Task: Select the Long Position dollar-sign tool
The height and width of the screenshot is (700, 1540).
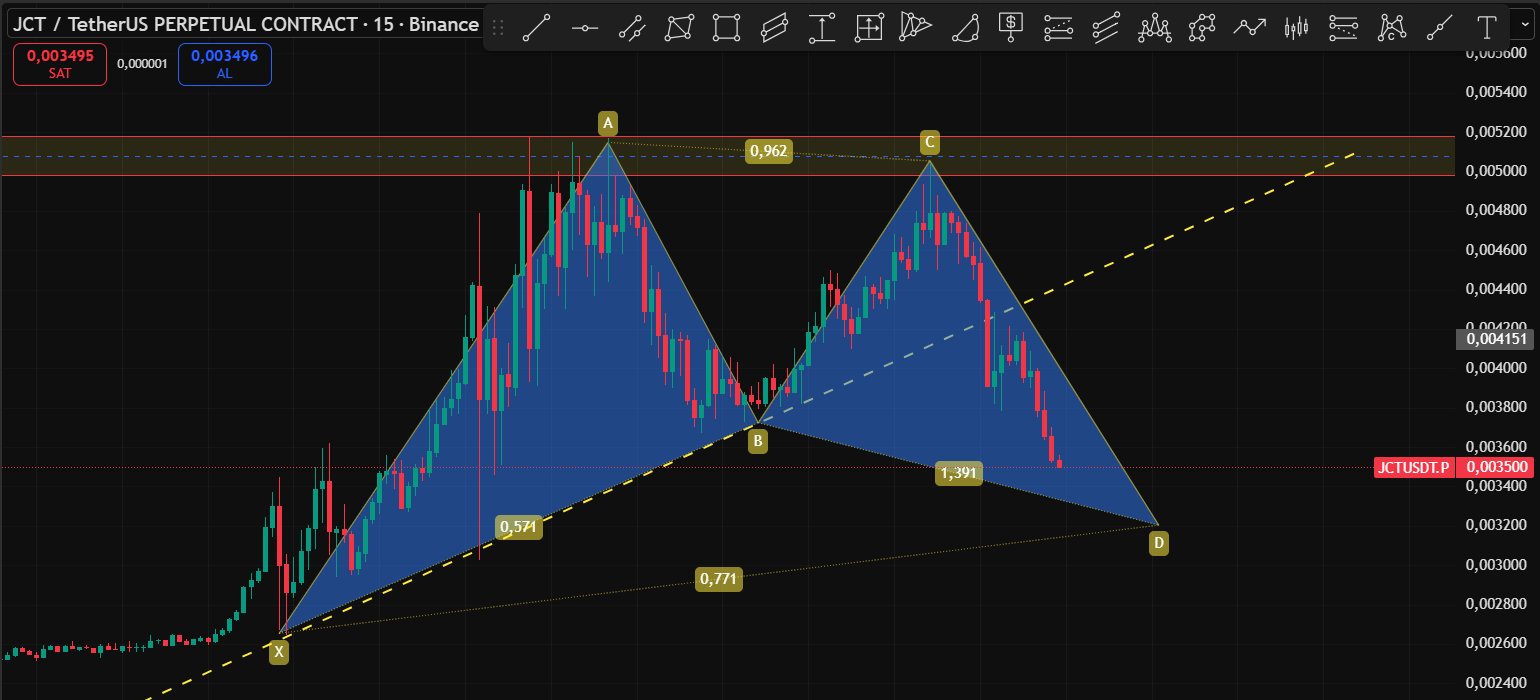Action: coord(1011,27)
